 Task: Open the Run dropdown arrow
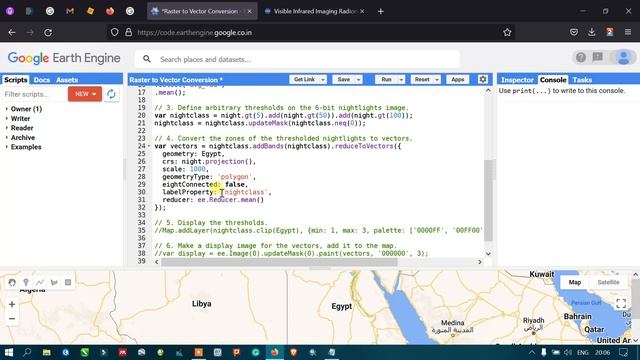coord(401,80)
